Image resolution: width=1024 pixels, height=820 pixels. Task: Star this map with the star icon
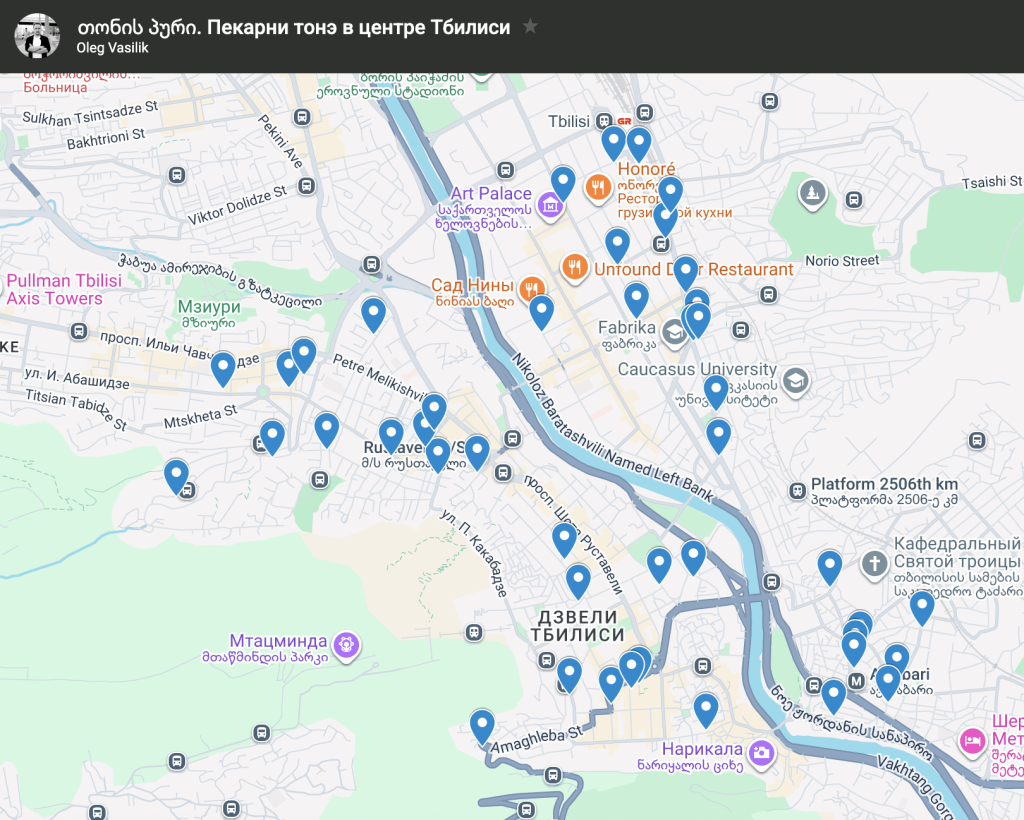pyautogui.click(x=530, y=27)
